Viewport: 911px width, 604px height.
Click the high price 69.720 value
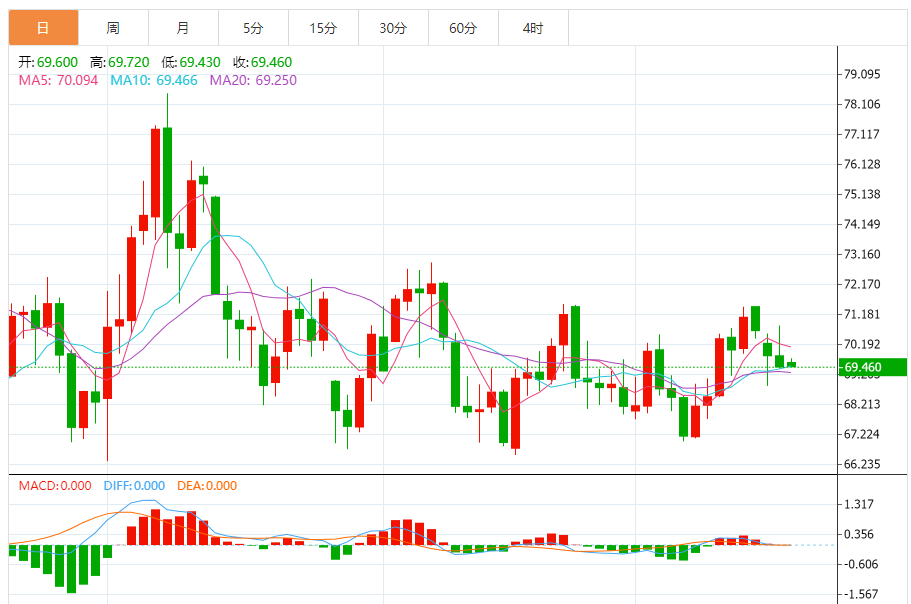tap(128, 62)
